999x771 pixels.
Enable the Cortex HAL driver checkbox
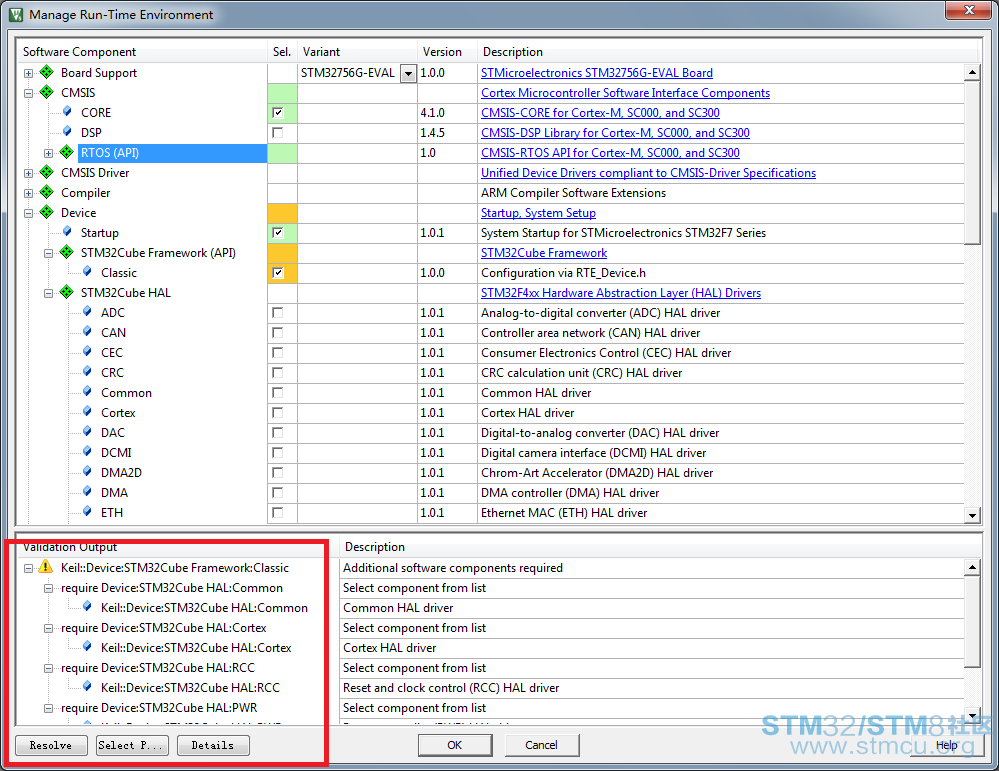point(278,413)
